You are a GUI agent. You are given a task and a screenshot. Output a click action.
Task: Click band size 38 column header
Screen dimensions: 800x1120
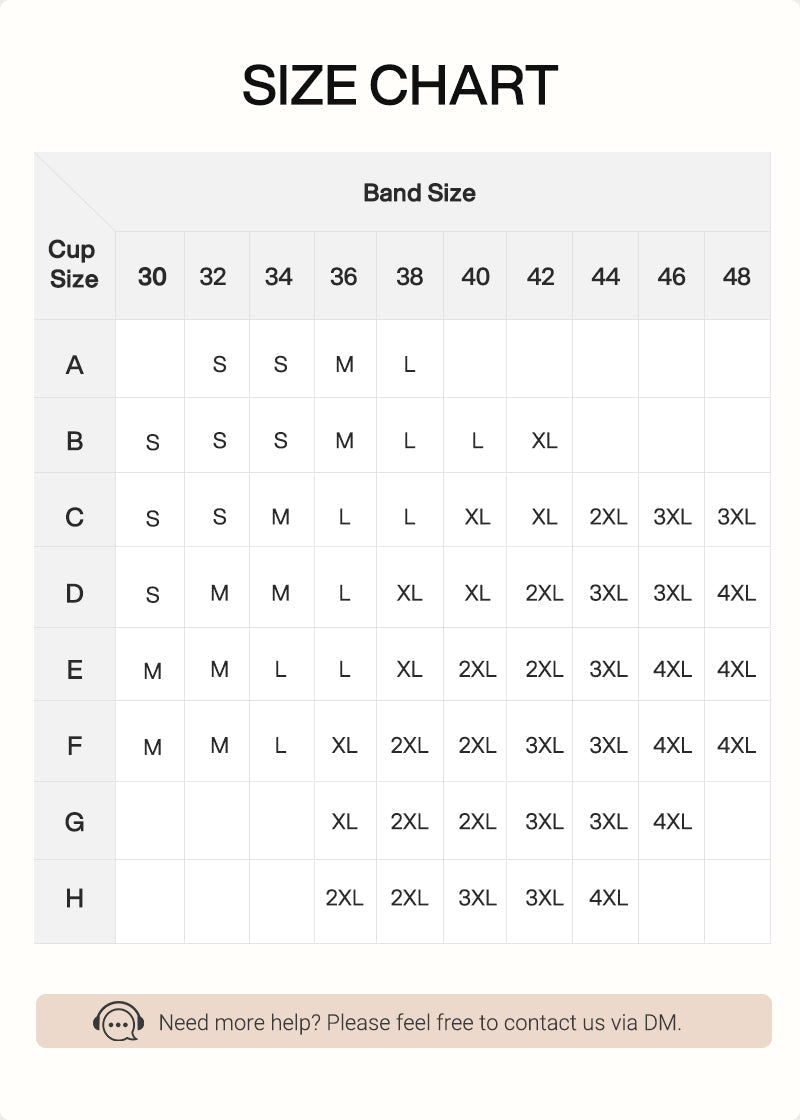[409, 276]
